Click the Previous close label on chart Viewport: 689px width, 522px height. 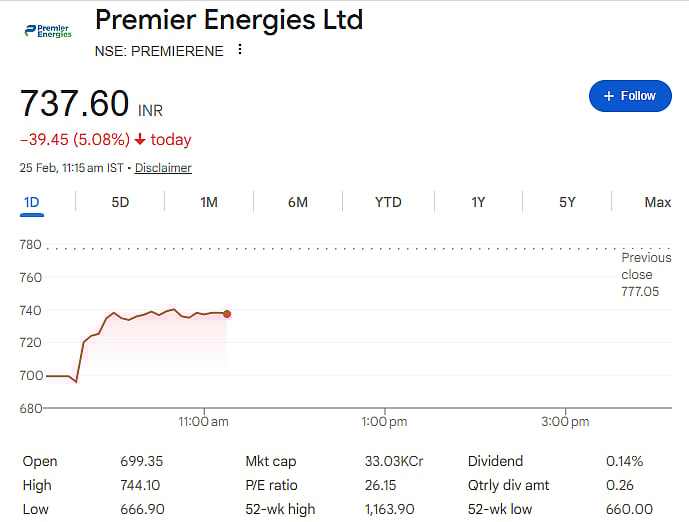click(x=646, y=266)
